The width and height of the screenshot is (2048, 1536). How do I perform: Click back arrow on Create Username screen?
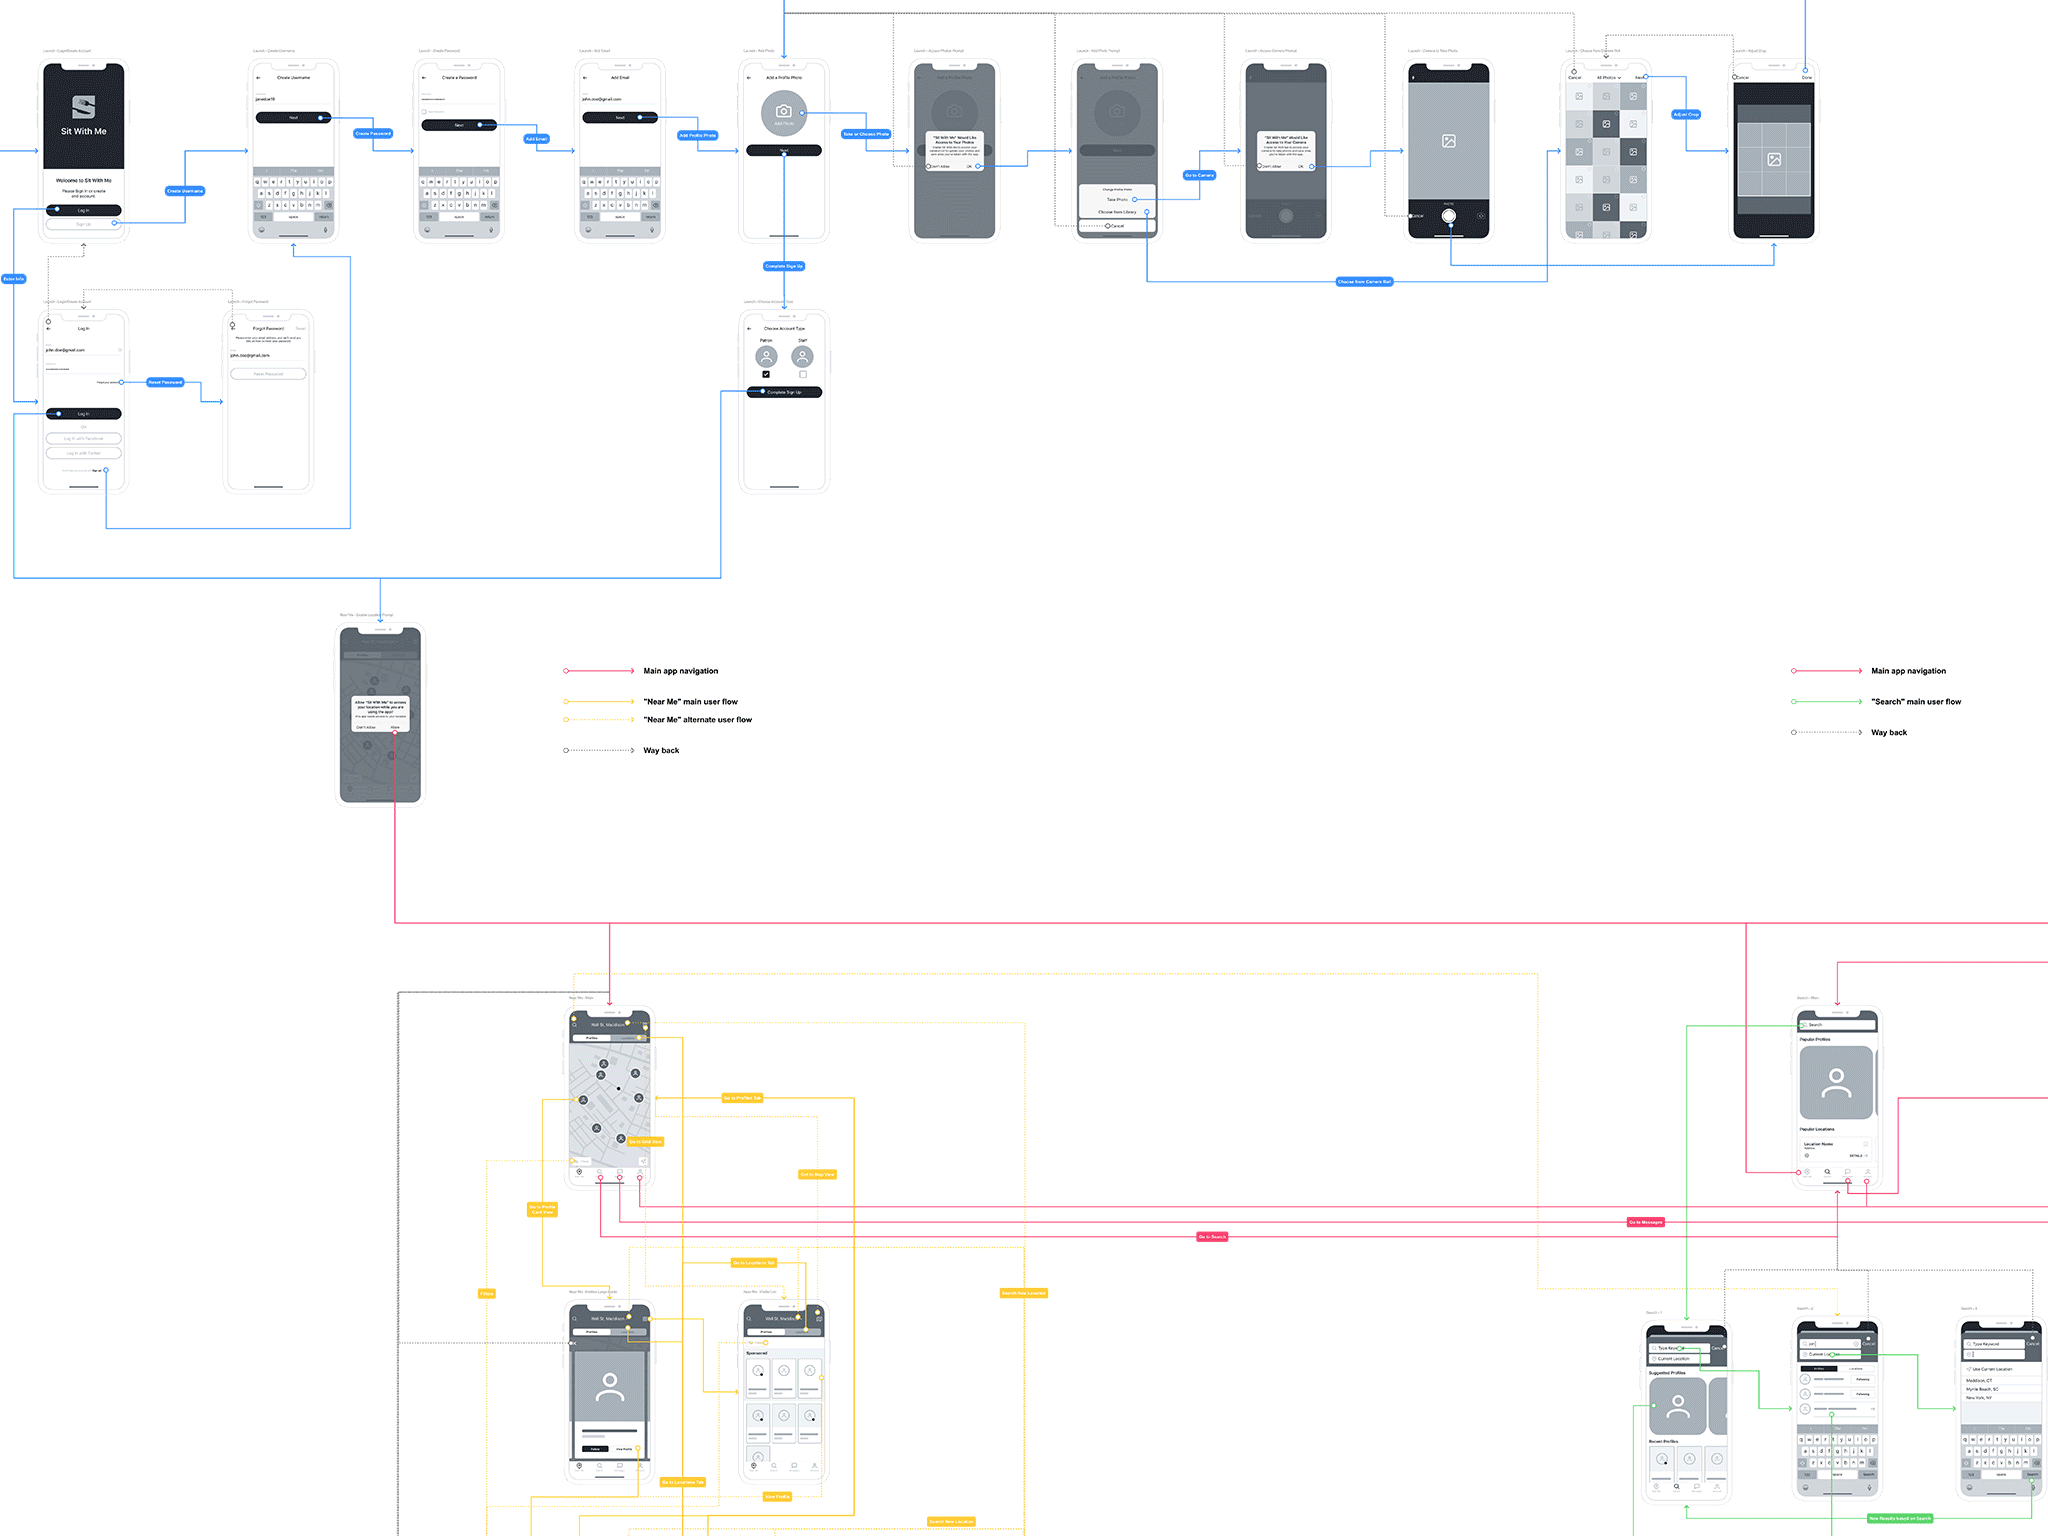pyautogui.click(x=258, y=77)
